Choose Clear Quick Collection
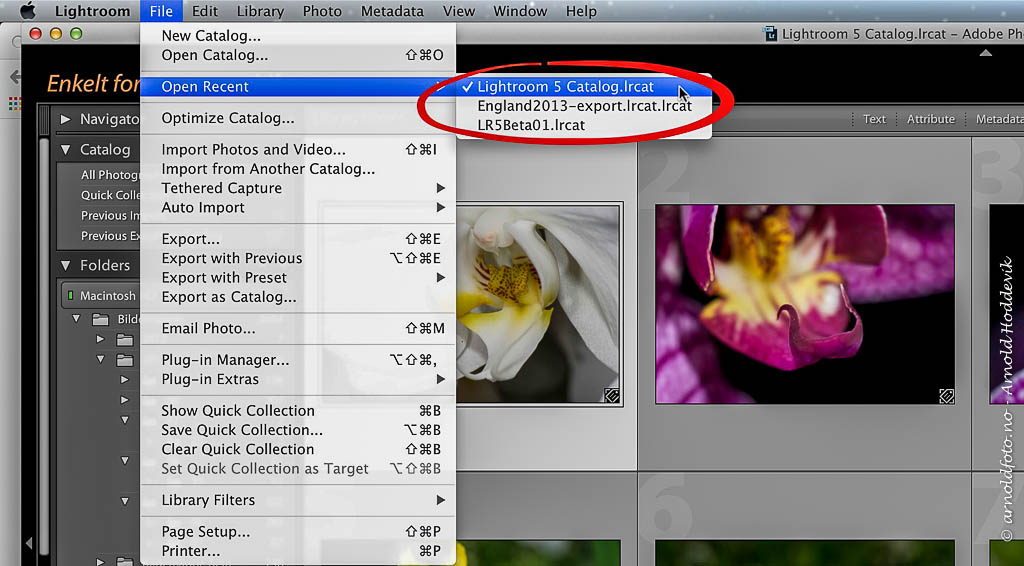This screenshot has height=566, width=1024. tap(298, 449)
